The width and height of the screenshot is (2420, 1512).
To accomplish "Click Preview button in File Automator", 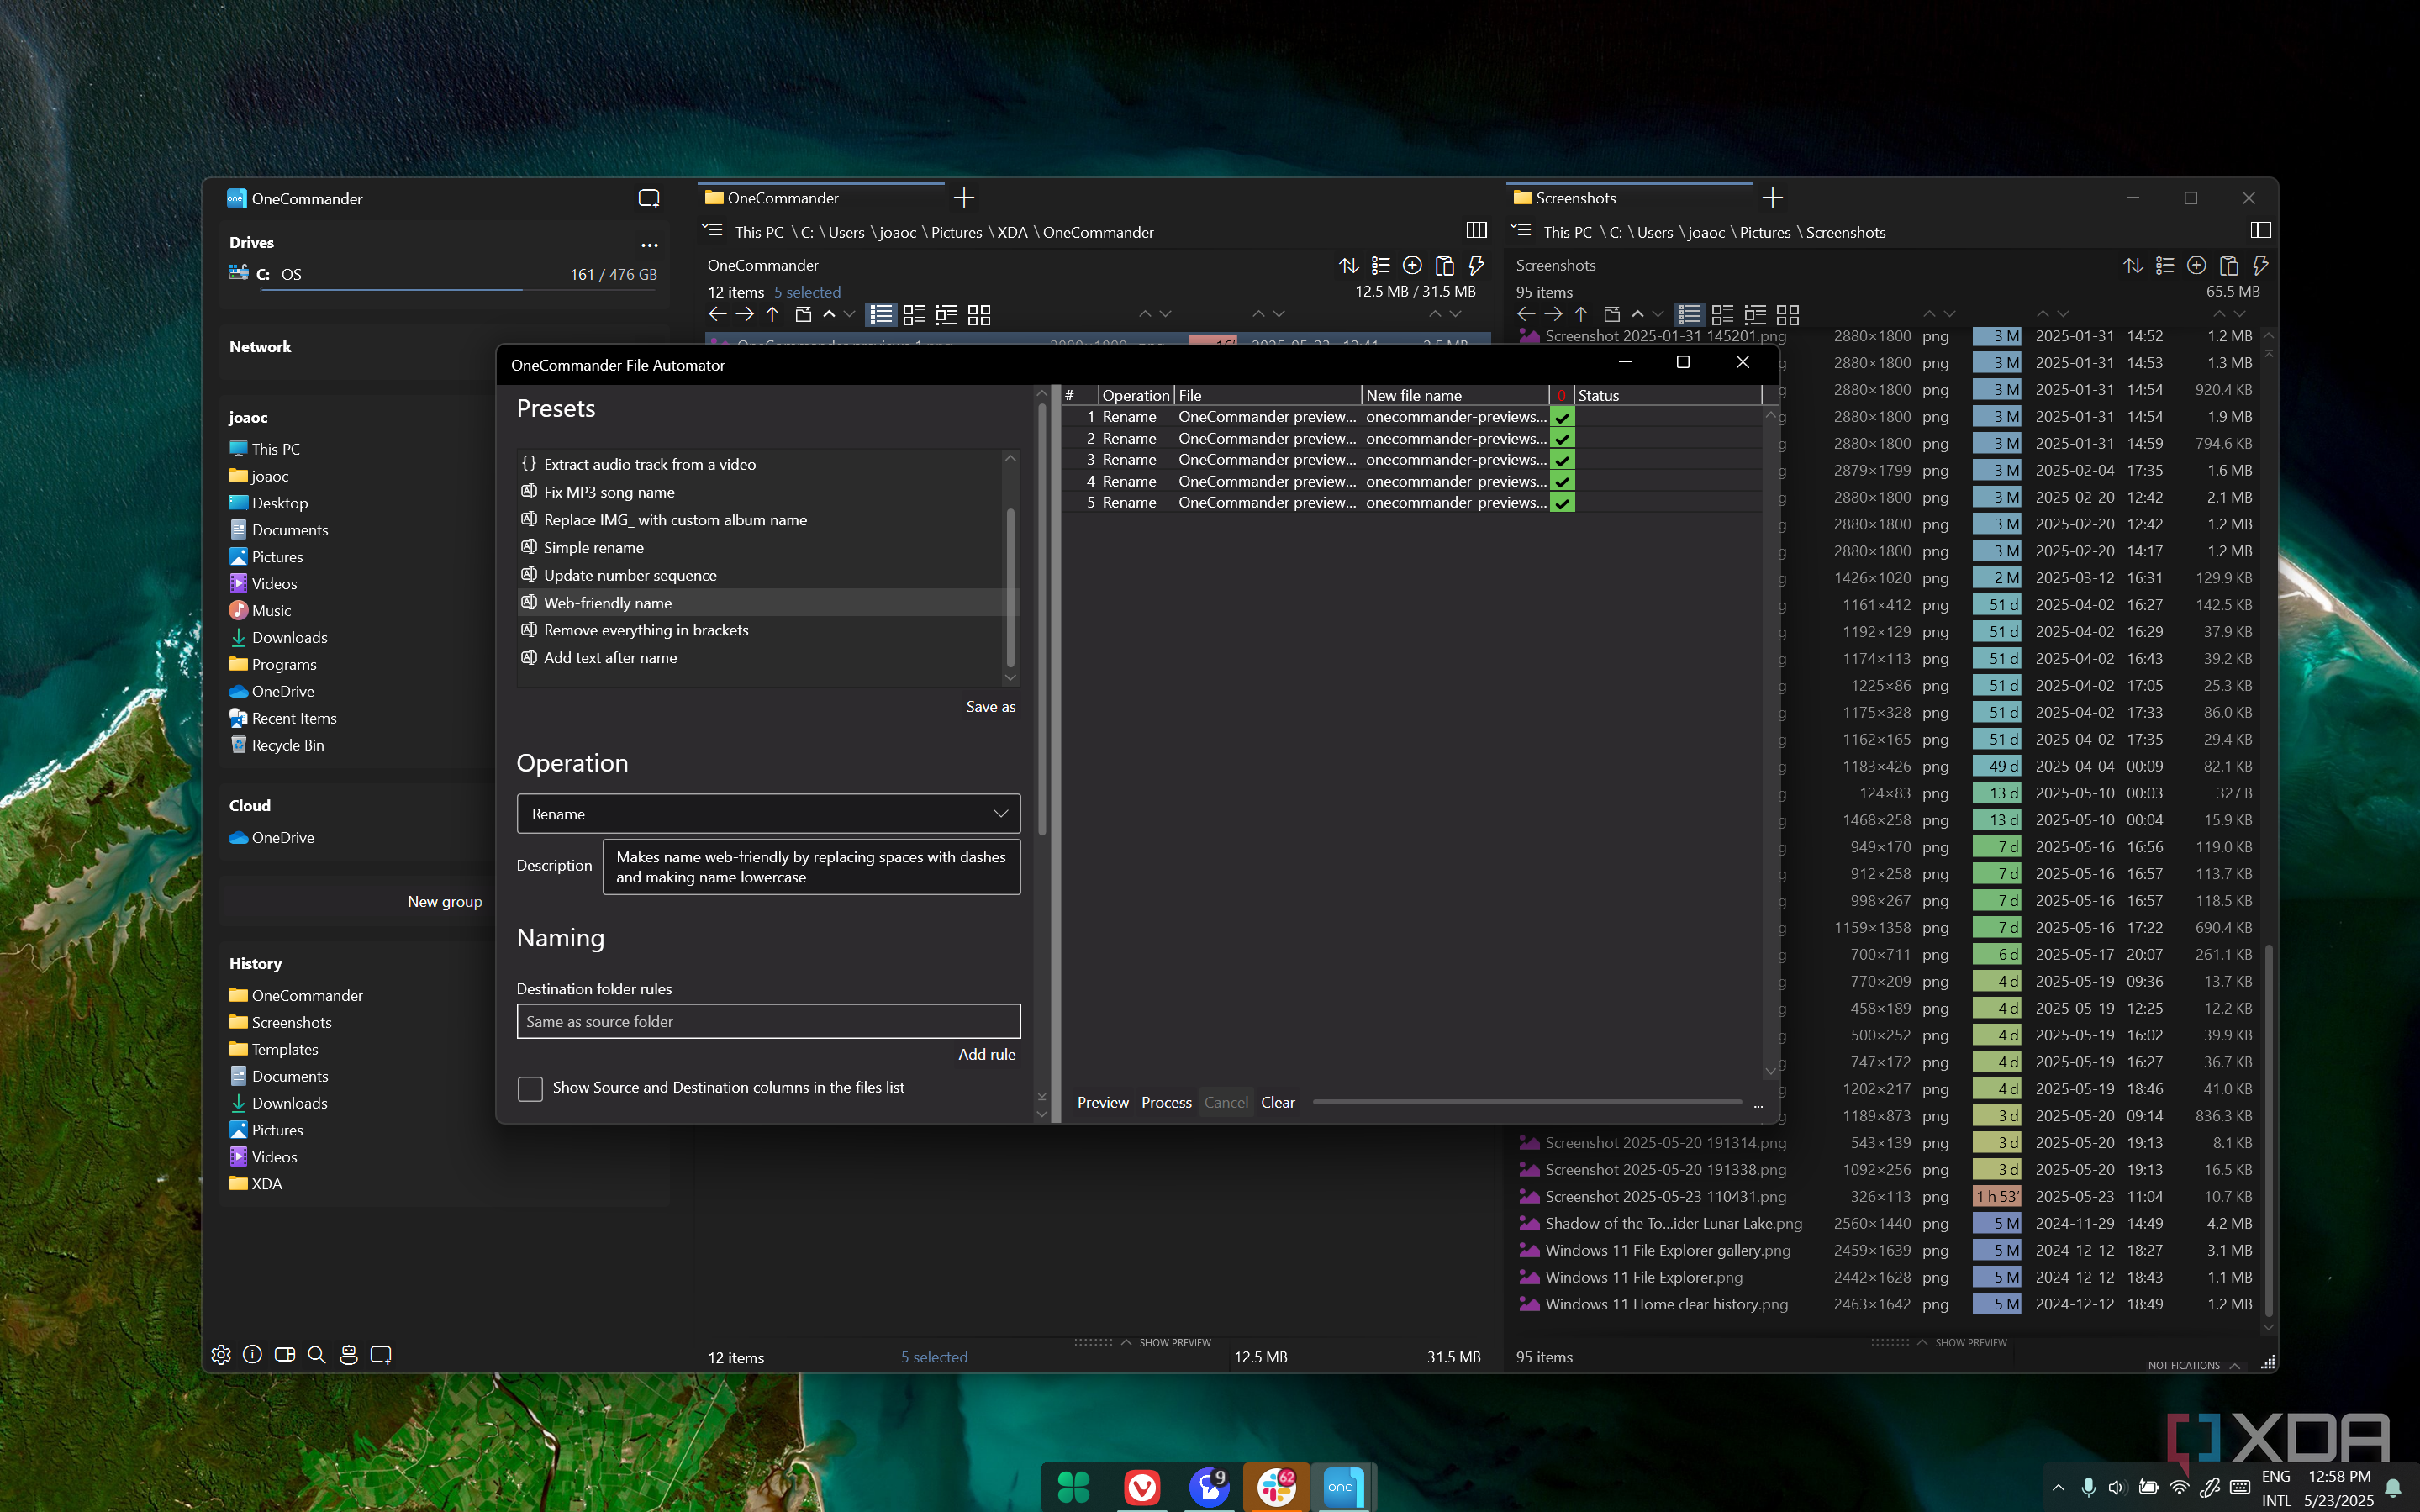I will (x=1102, y=1102).
